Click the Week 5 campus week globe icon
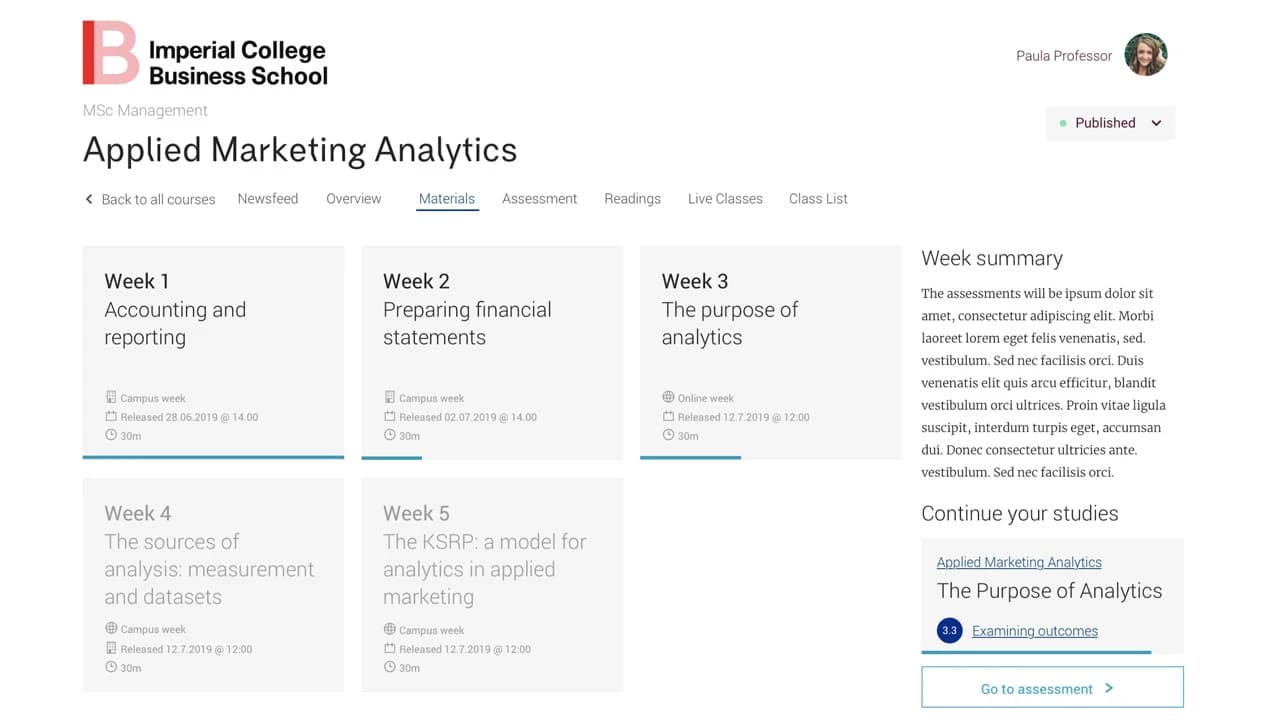Screen dimensions: 1280x720 point(390,629)
